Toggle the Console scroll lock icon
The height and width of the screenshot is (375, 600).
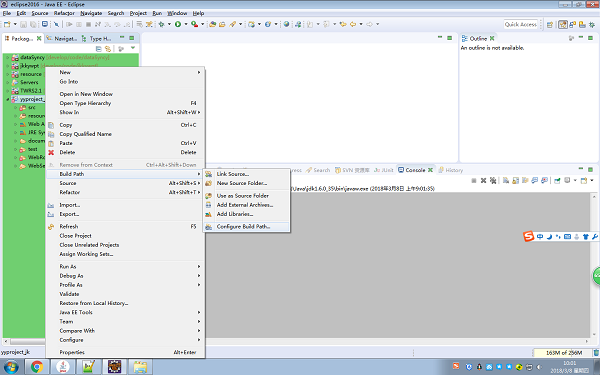(x=515, y=180)
